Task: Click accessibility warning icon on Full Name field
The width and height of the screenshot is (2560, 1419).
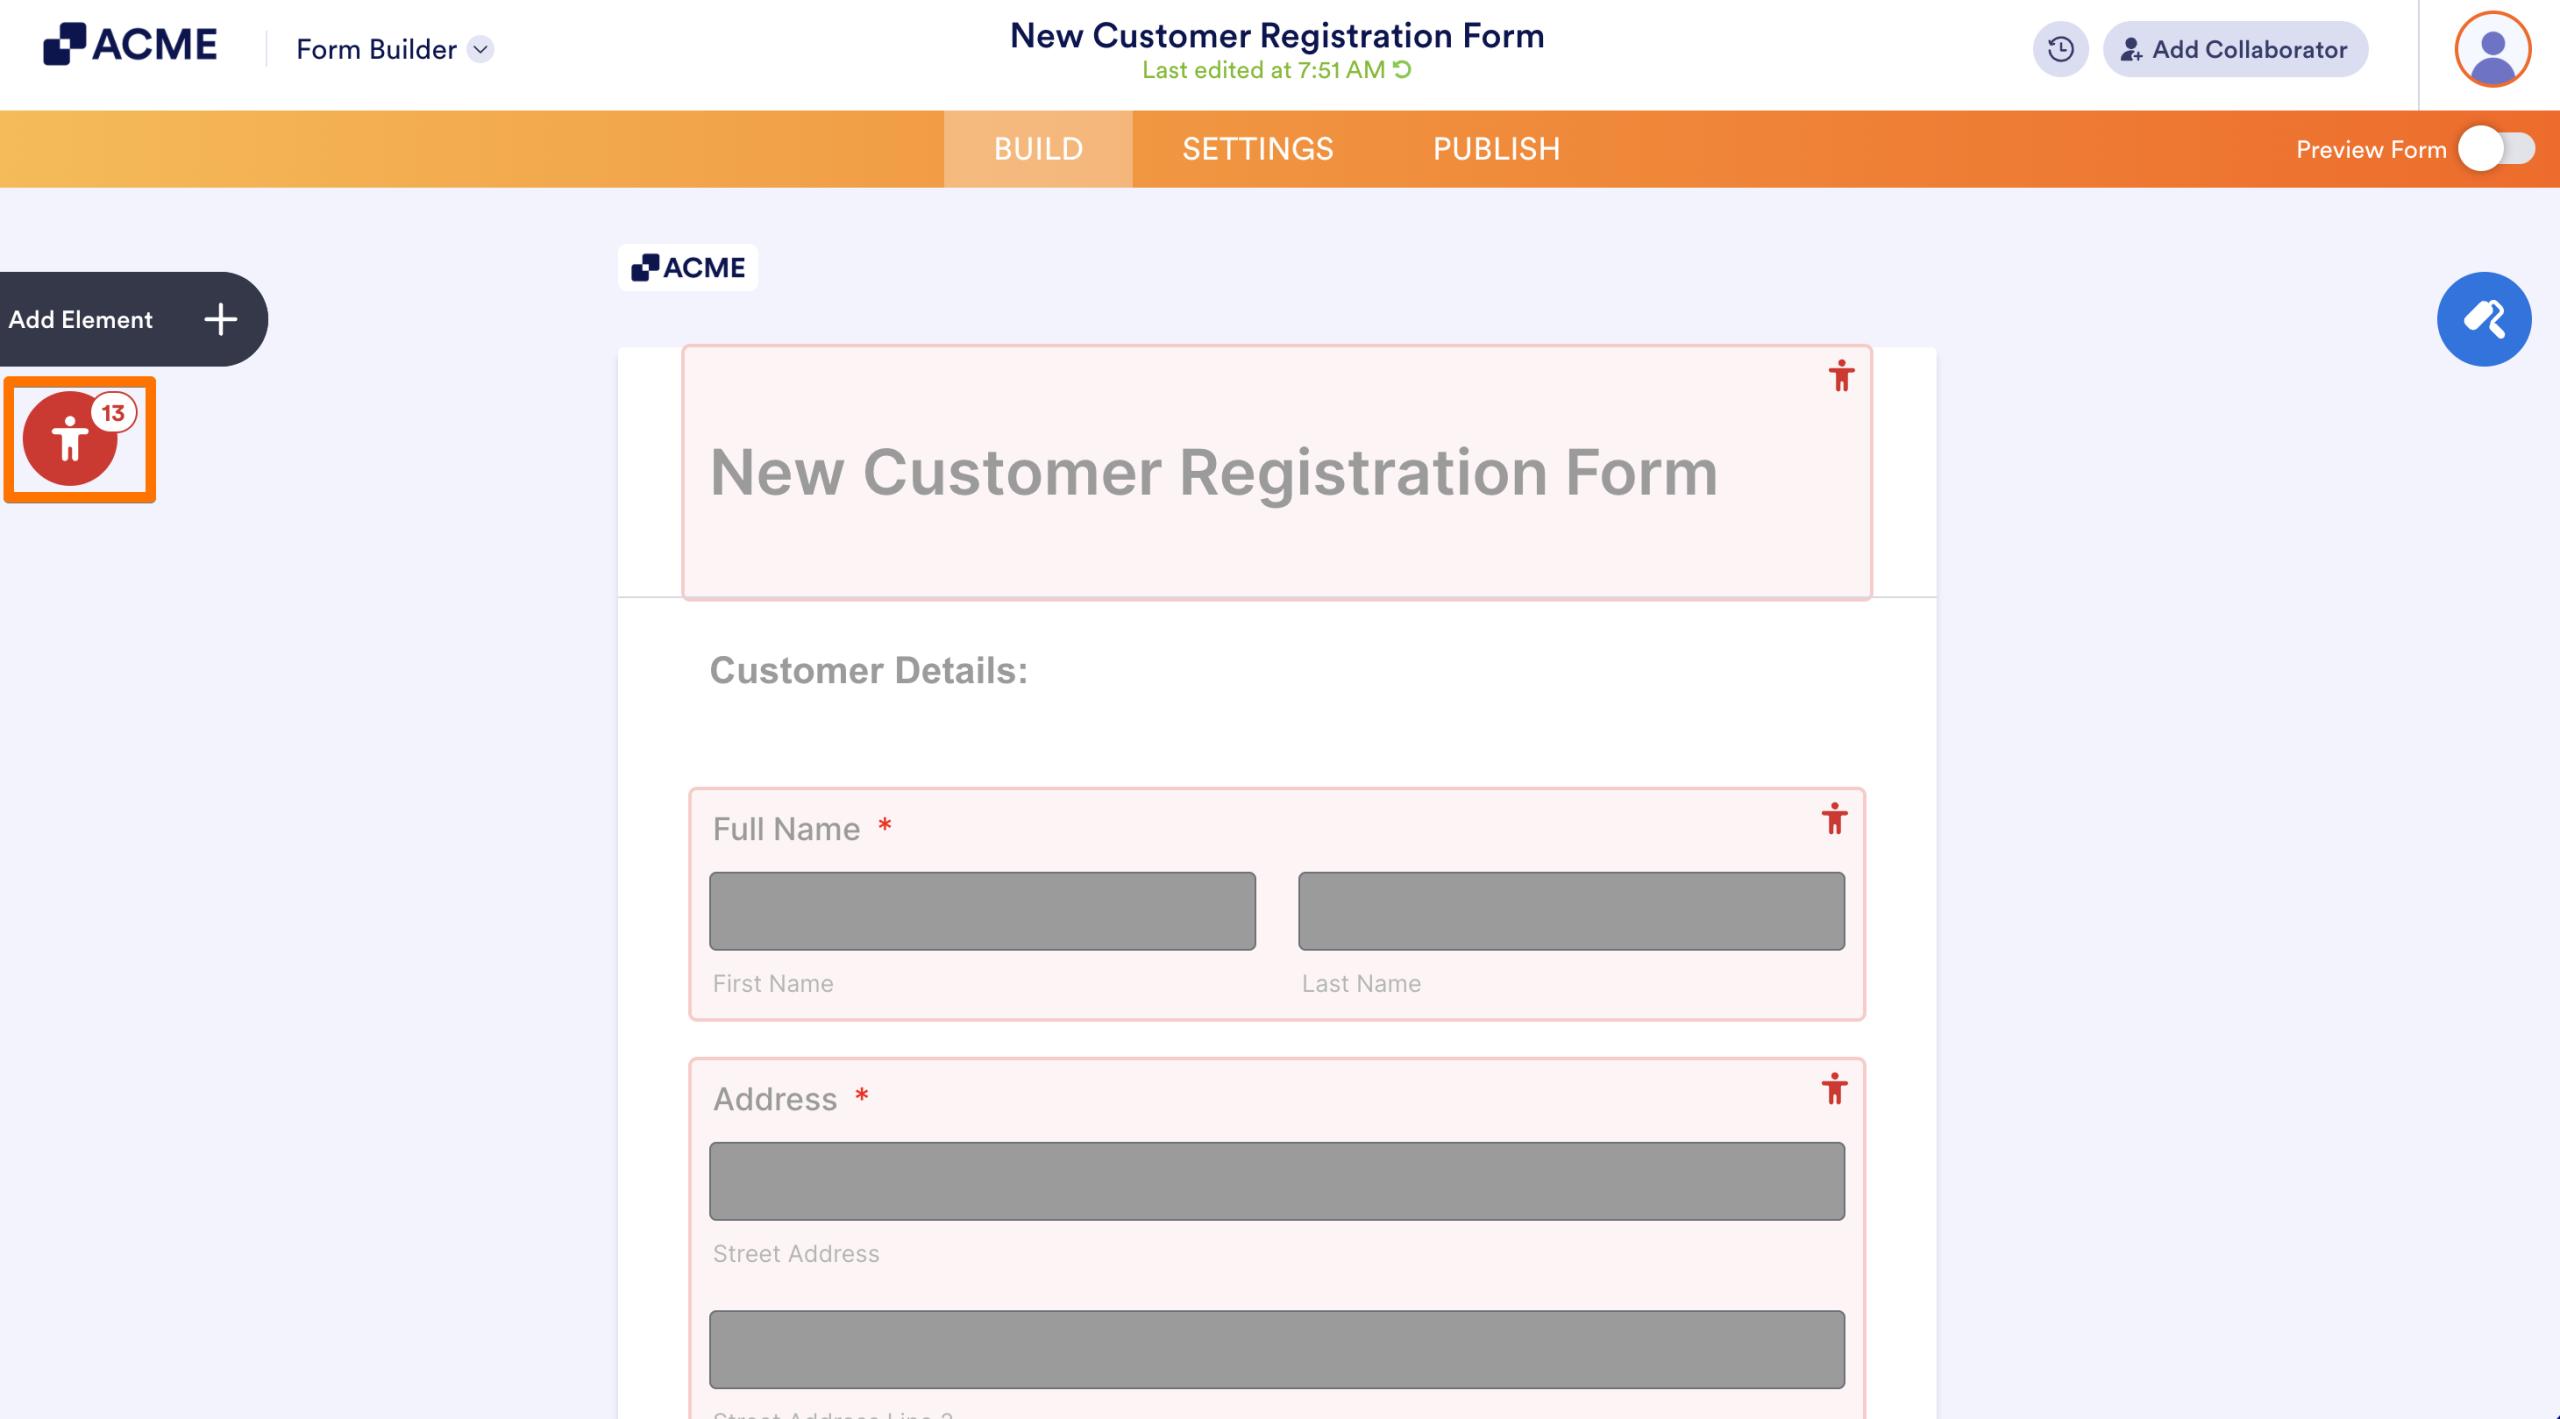Action: click(x=1834, y=819)
